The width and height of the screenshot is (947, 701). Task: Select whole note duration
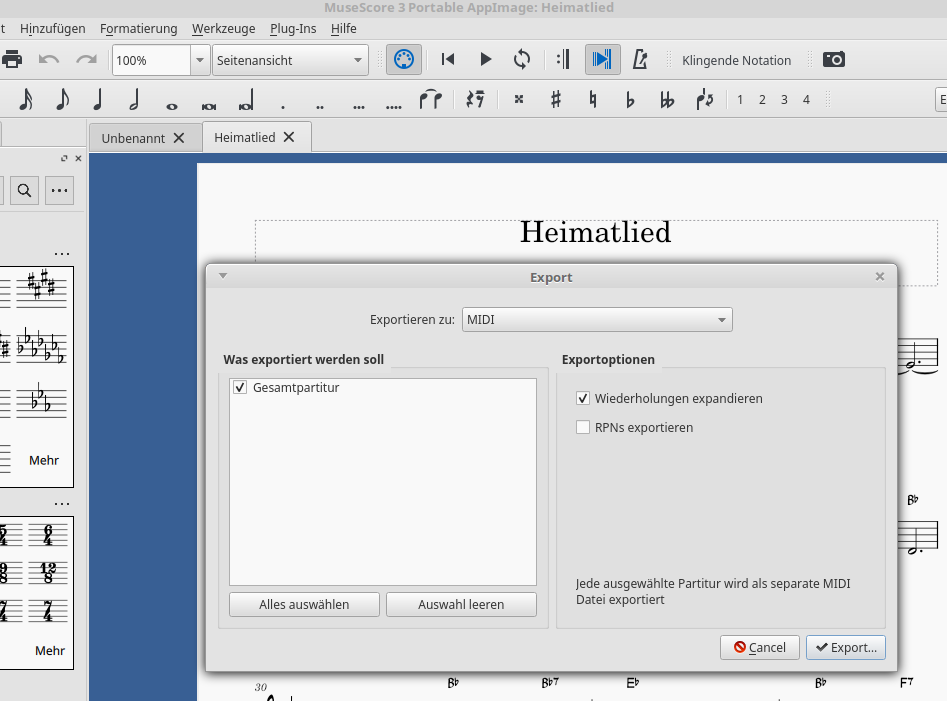[172, 106]
